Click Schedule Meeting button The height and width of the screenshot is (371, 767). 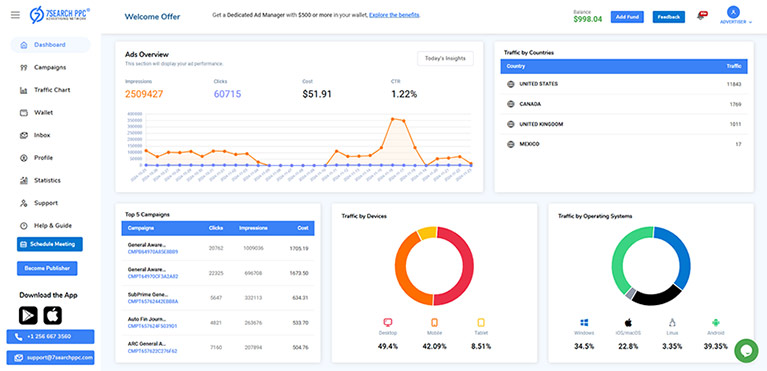click(50, 244)
